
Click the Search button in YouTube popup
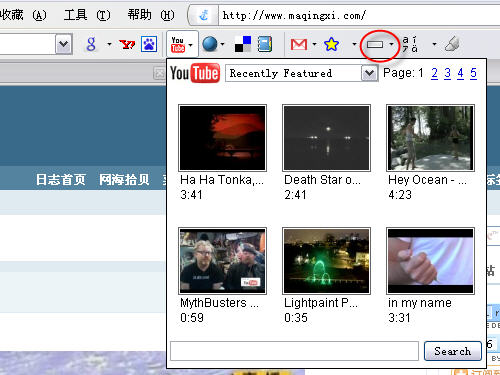[x=453, y=351]
